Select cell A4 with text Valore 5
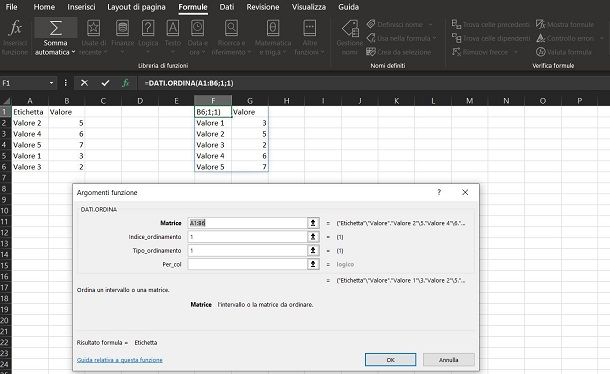Viewport: 610px width, 374px height. coord(30,145)
